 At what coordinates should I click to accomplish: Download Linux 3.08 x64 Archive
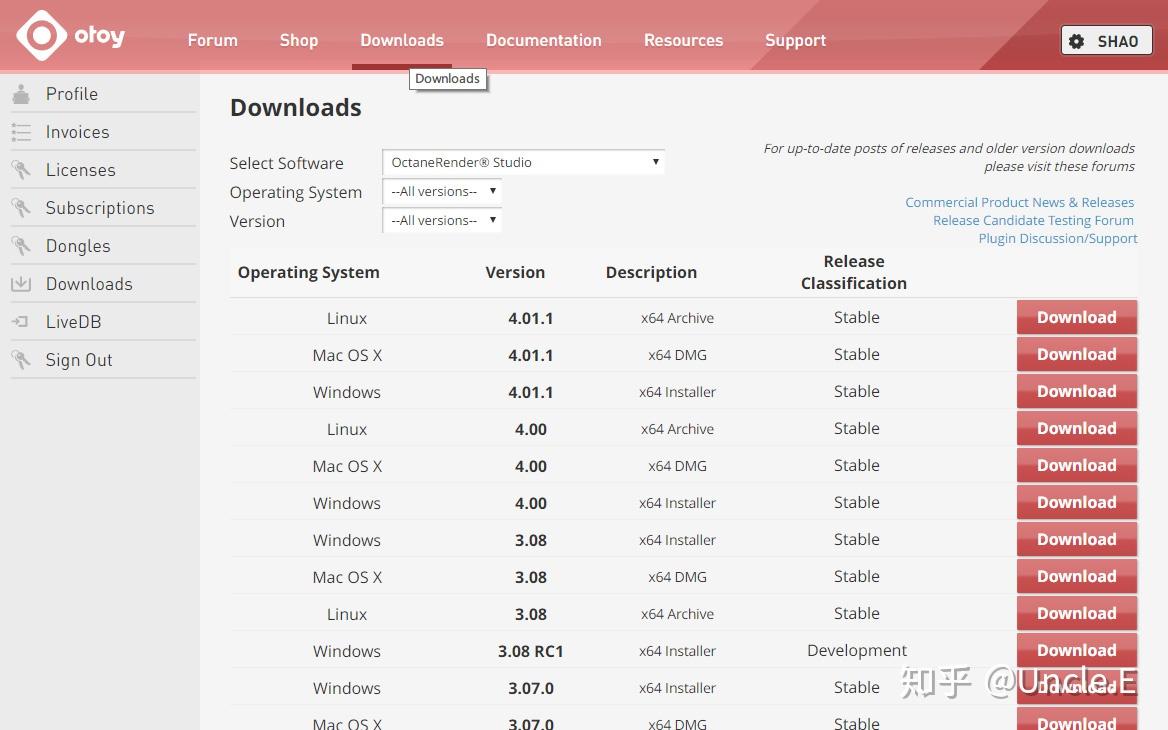pyautogui.click(x=1076, y=613)
